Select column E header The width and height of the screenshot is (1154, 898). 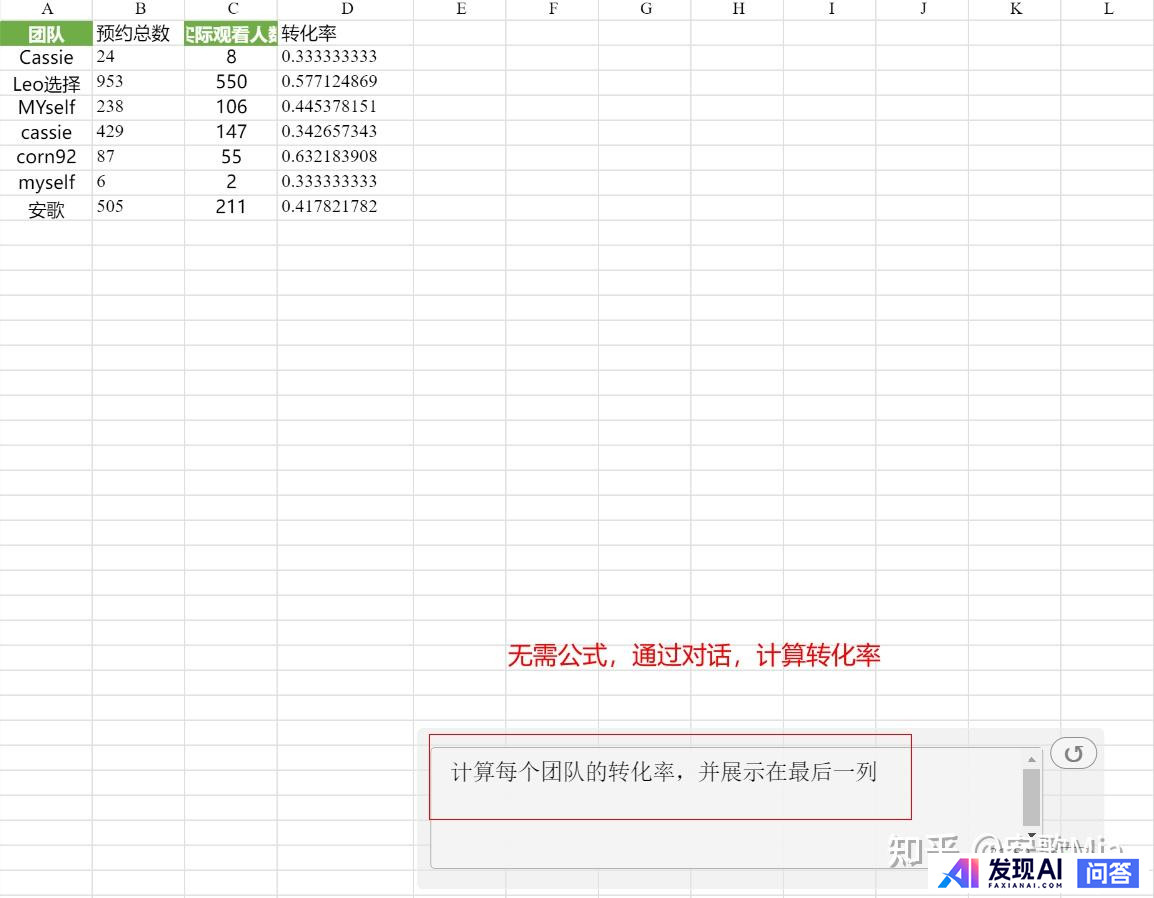tap(460, 9)
